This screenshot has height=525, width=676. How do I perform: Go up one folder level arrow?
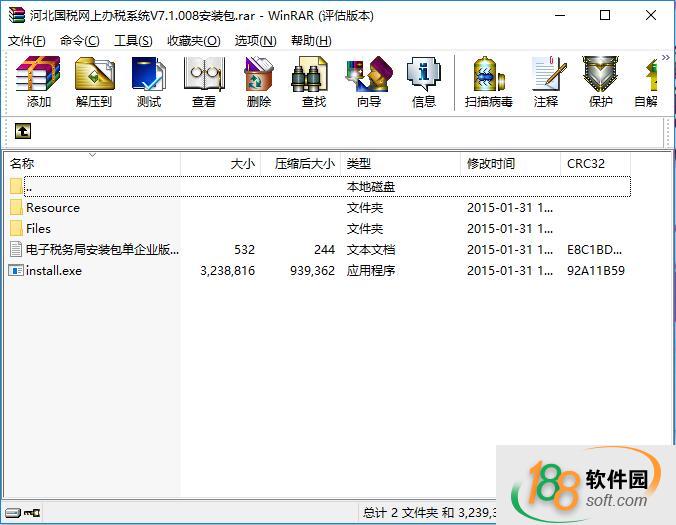pos(22,131)
